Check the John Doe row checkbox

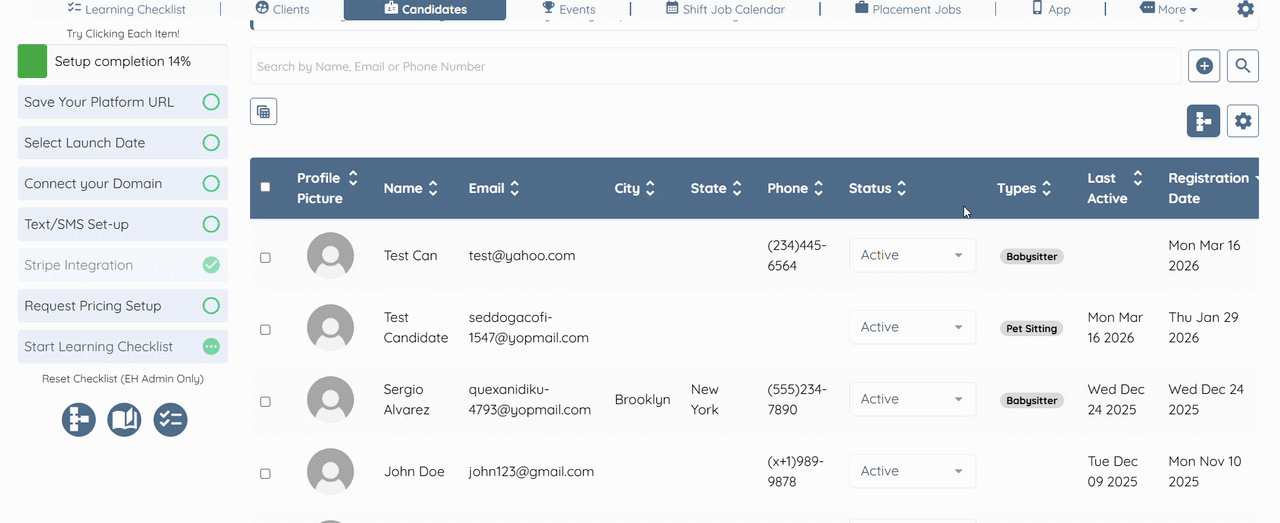click(x=265, y=473)
